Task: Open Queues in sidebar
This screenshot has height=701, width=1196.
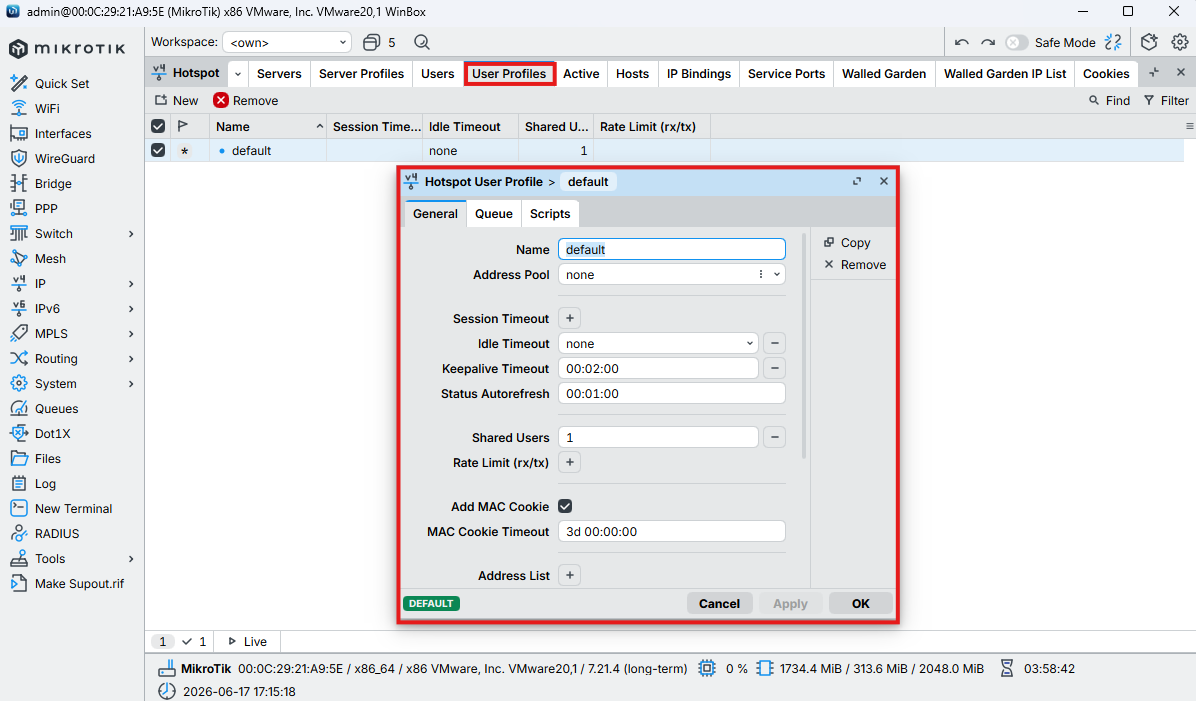Action: (56, 409)
